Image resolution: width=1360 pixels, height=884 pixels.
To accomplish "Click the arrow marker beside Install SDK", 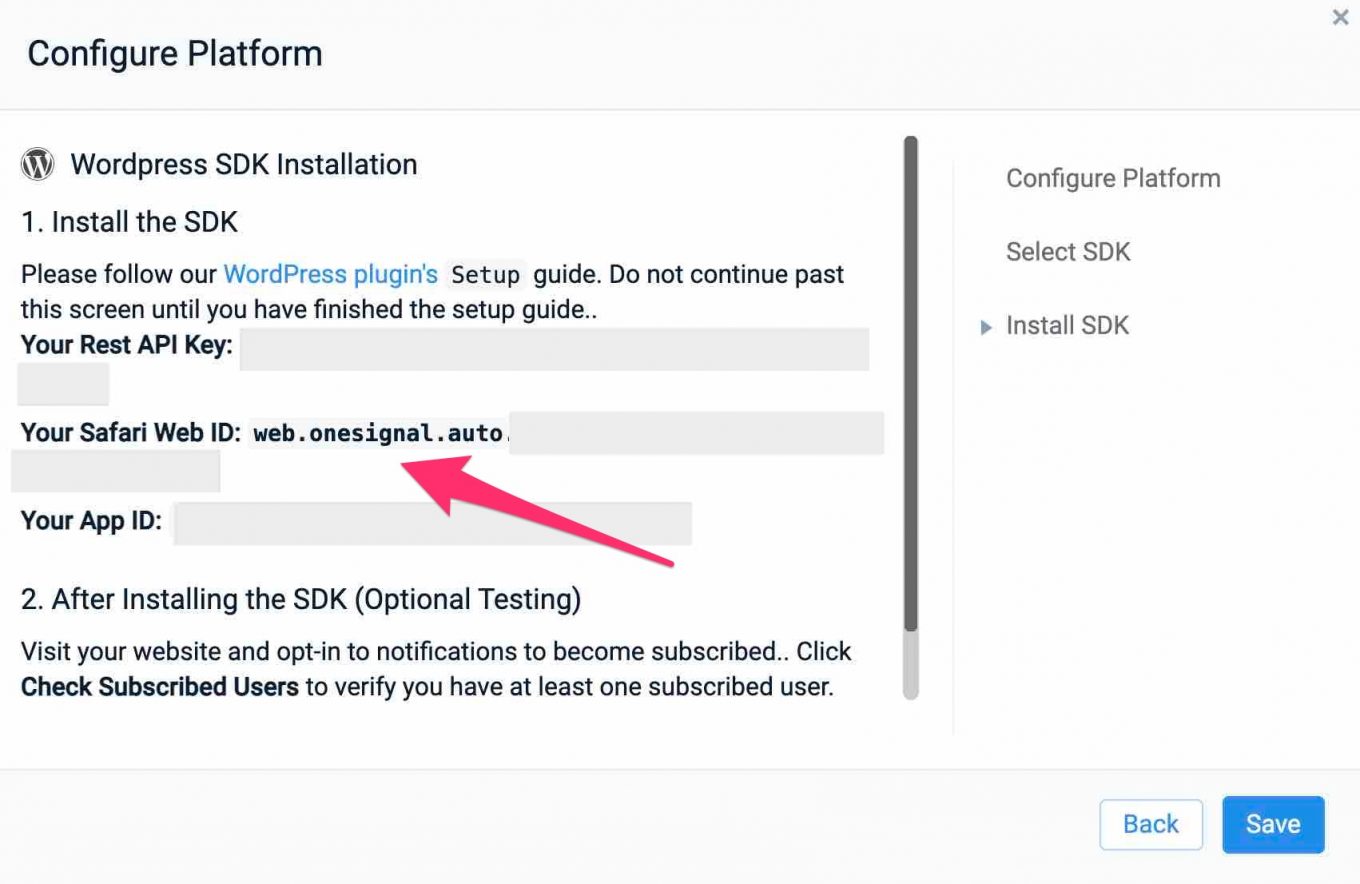I will pos(986,327).
